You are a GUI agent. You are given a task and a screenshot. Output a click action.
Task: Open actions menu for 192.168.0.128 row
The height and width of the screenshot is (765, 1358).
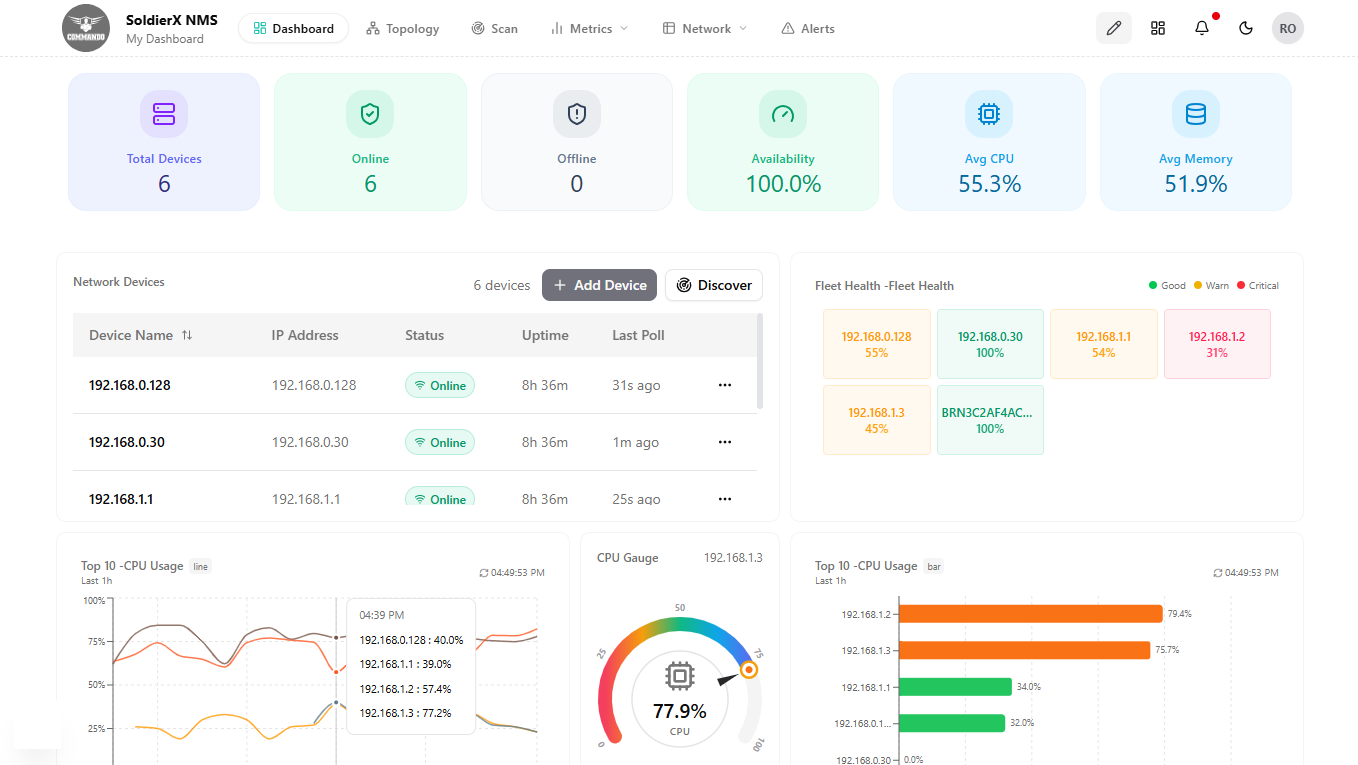(725, 385)
